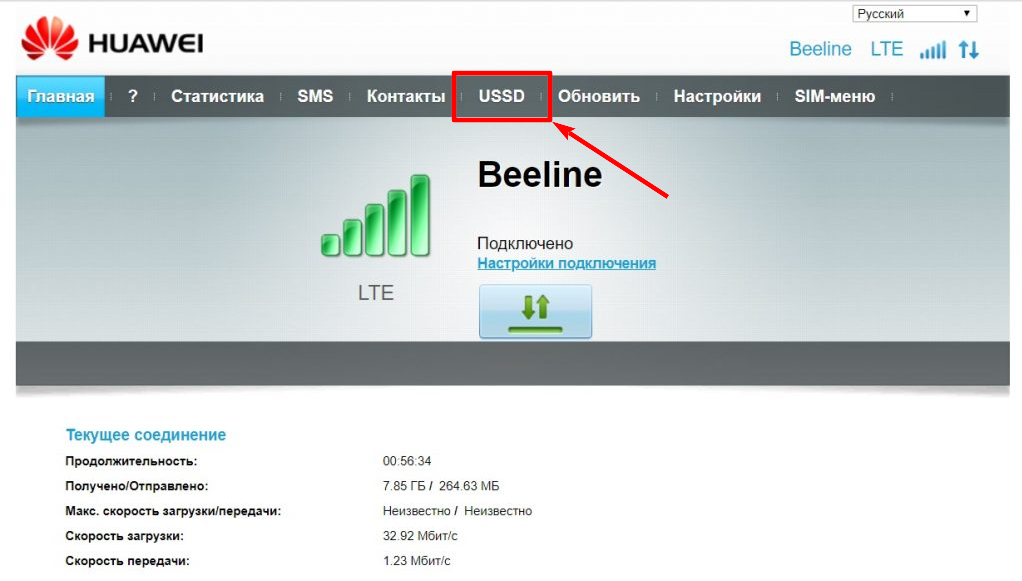Click the Макс. скорость загрузки/передачи label

point(173,511)
